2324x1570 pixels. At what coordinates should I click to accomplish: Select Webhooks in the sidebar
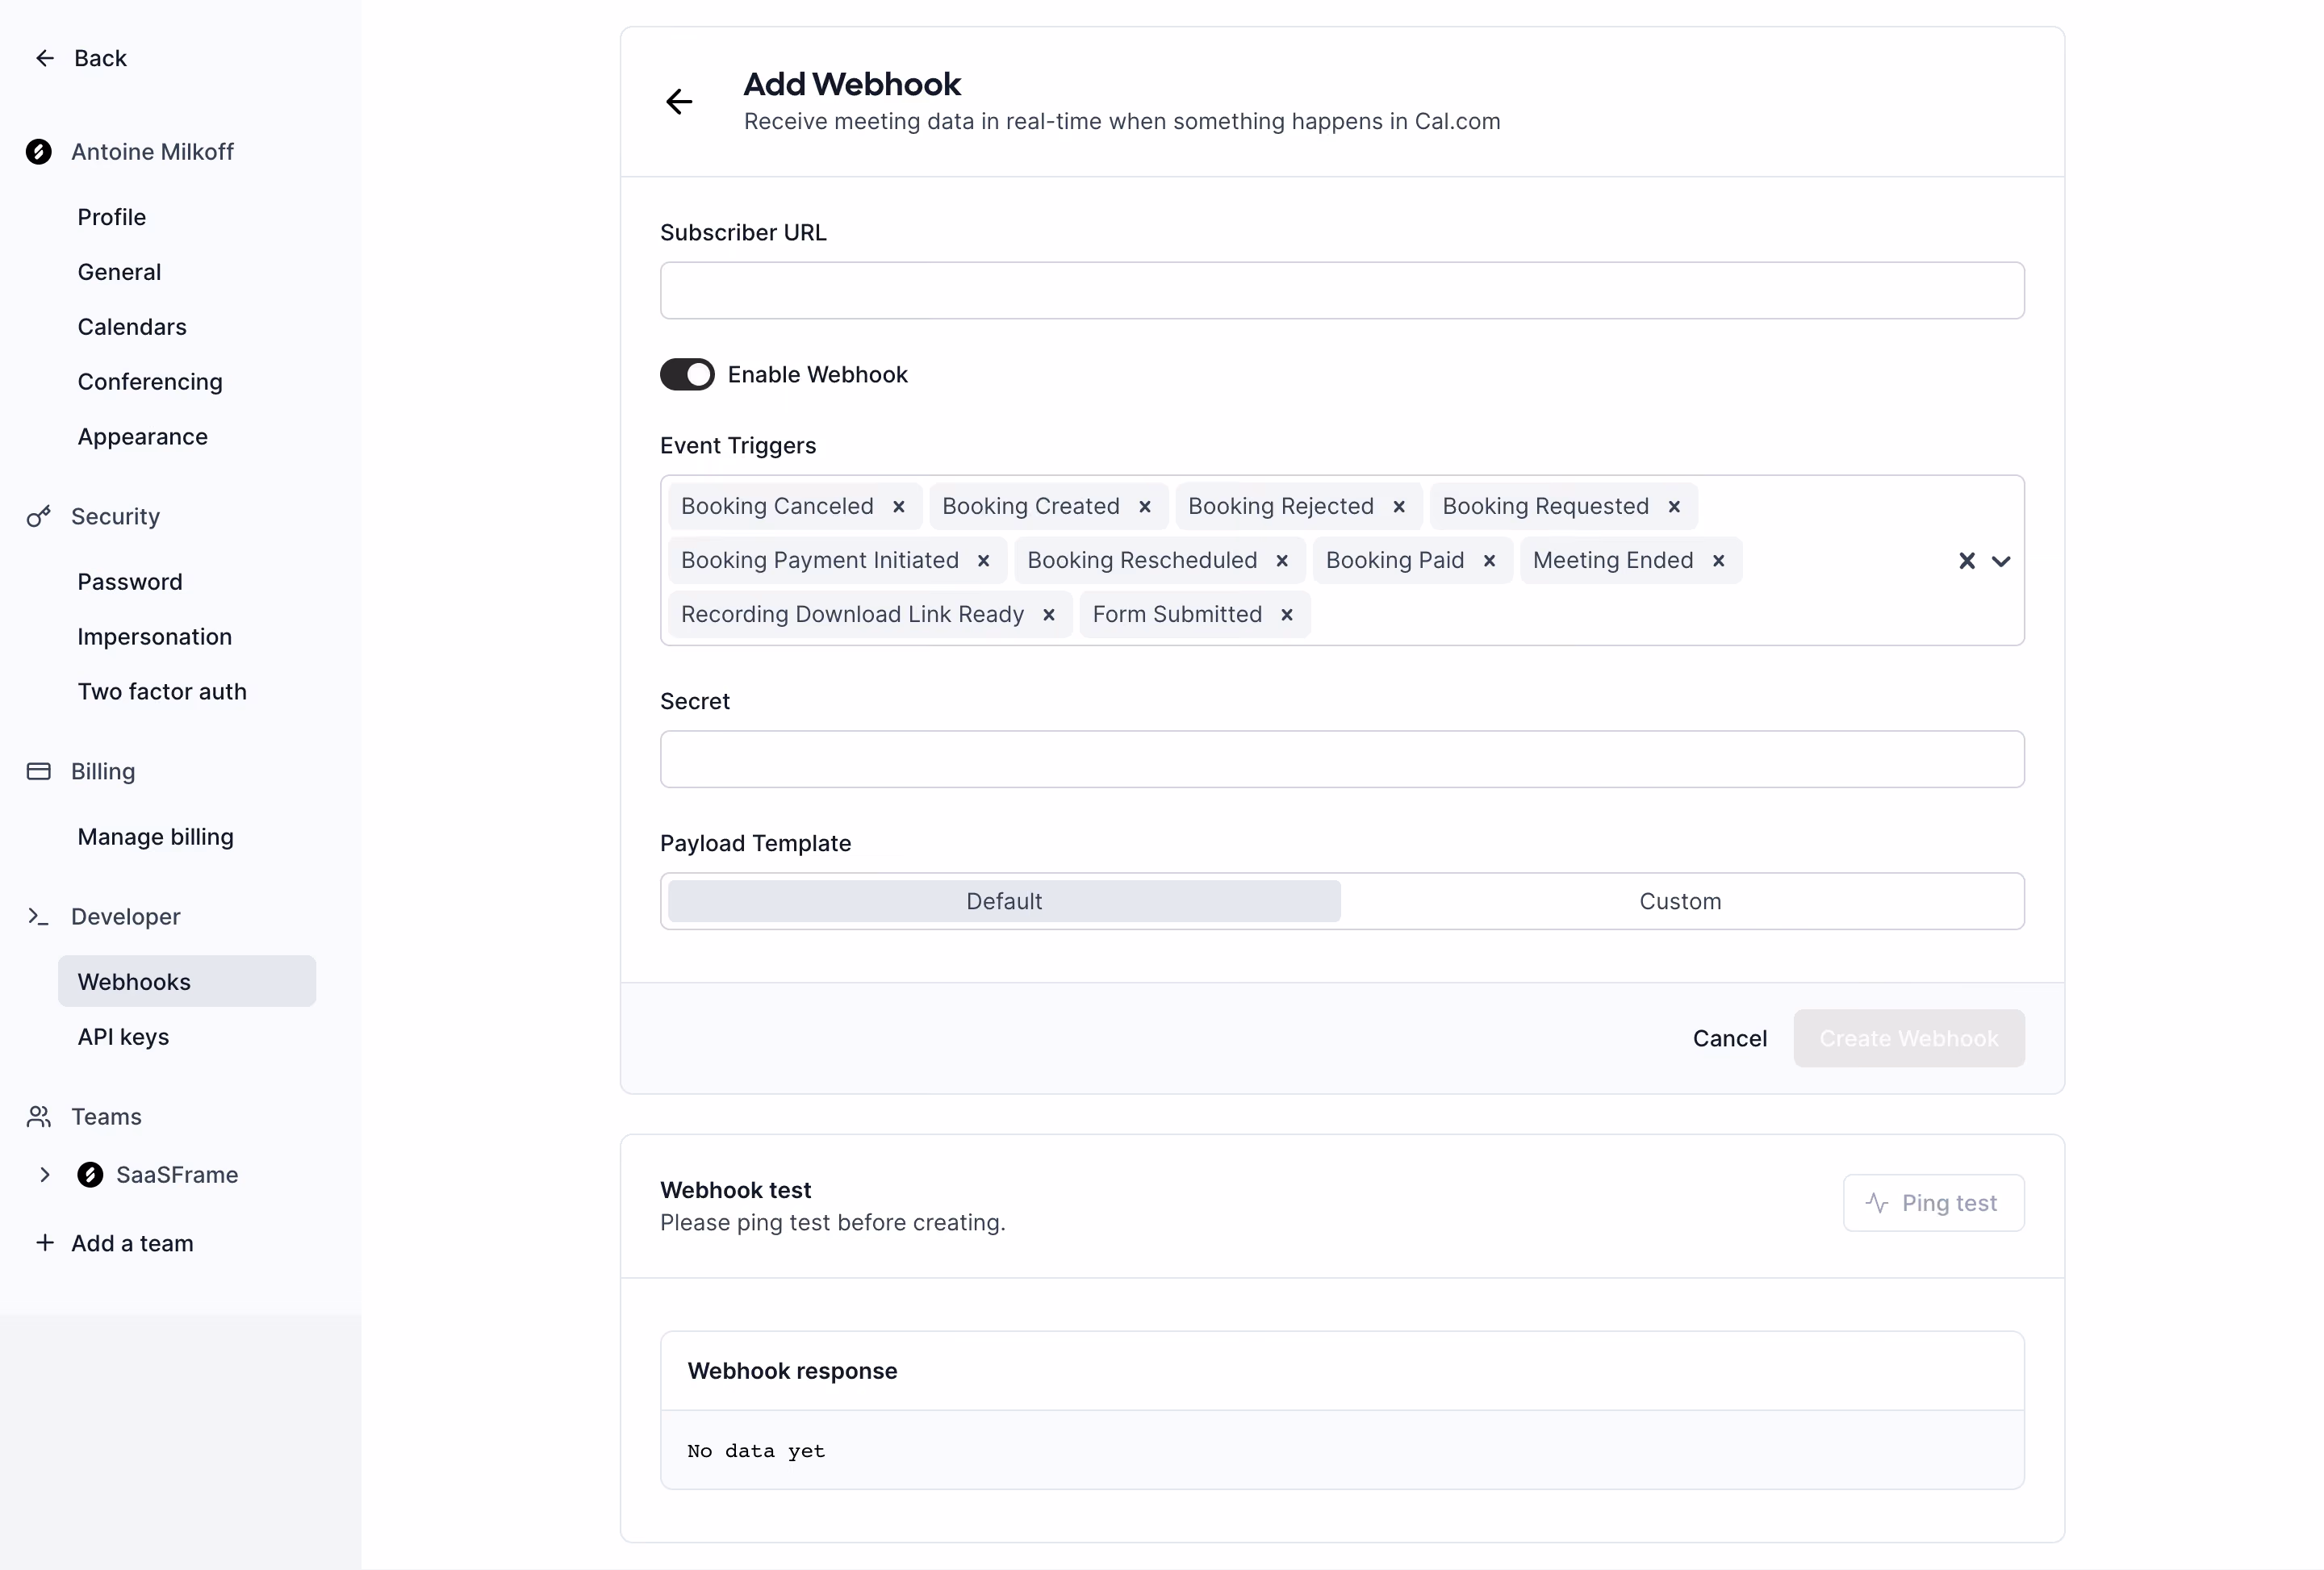point(187,982)
